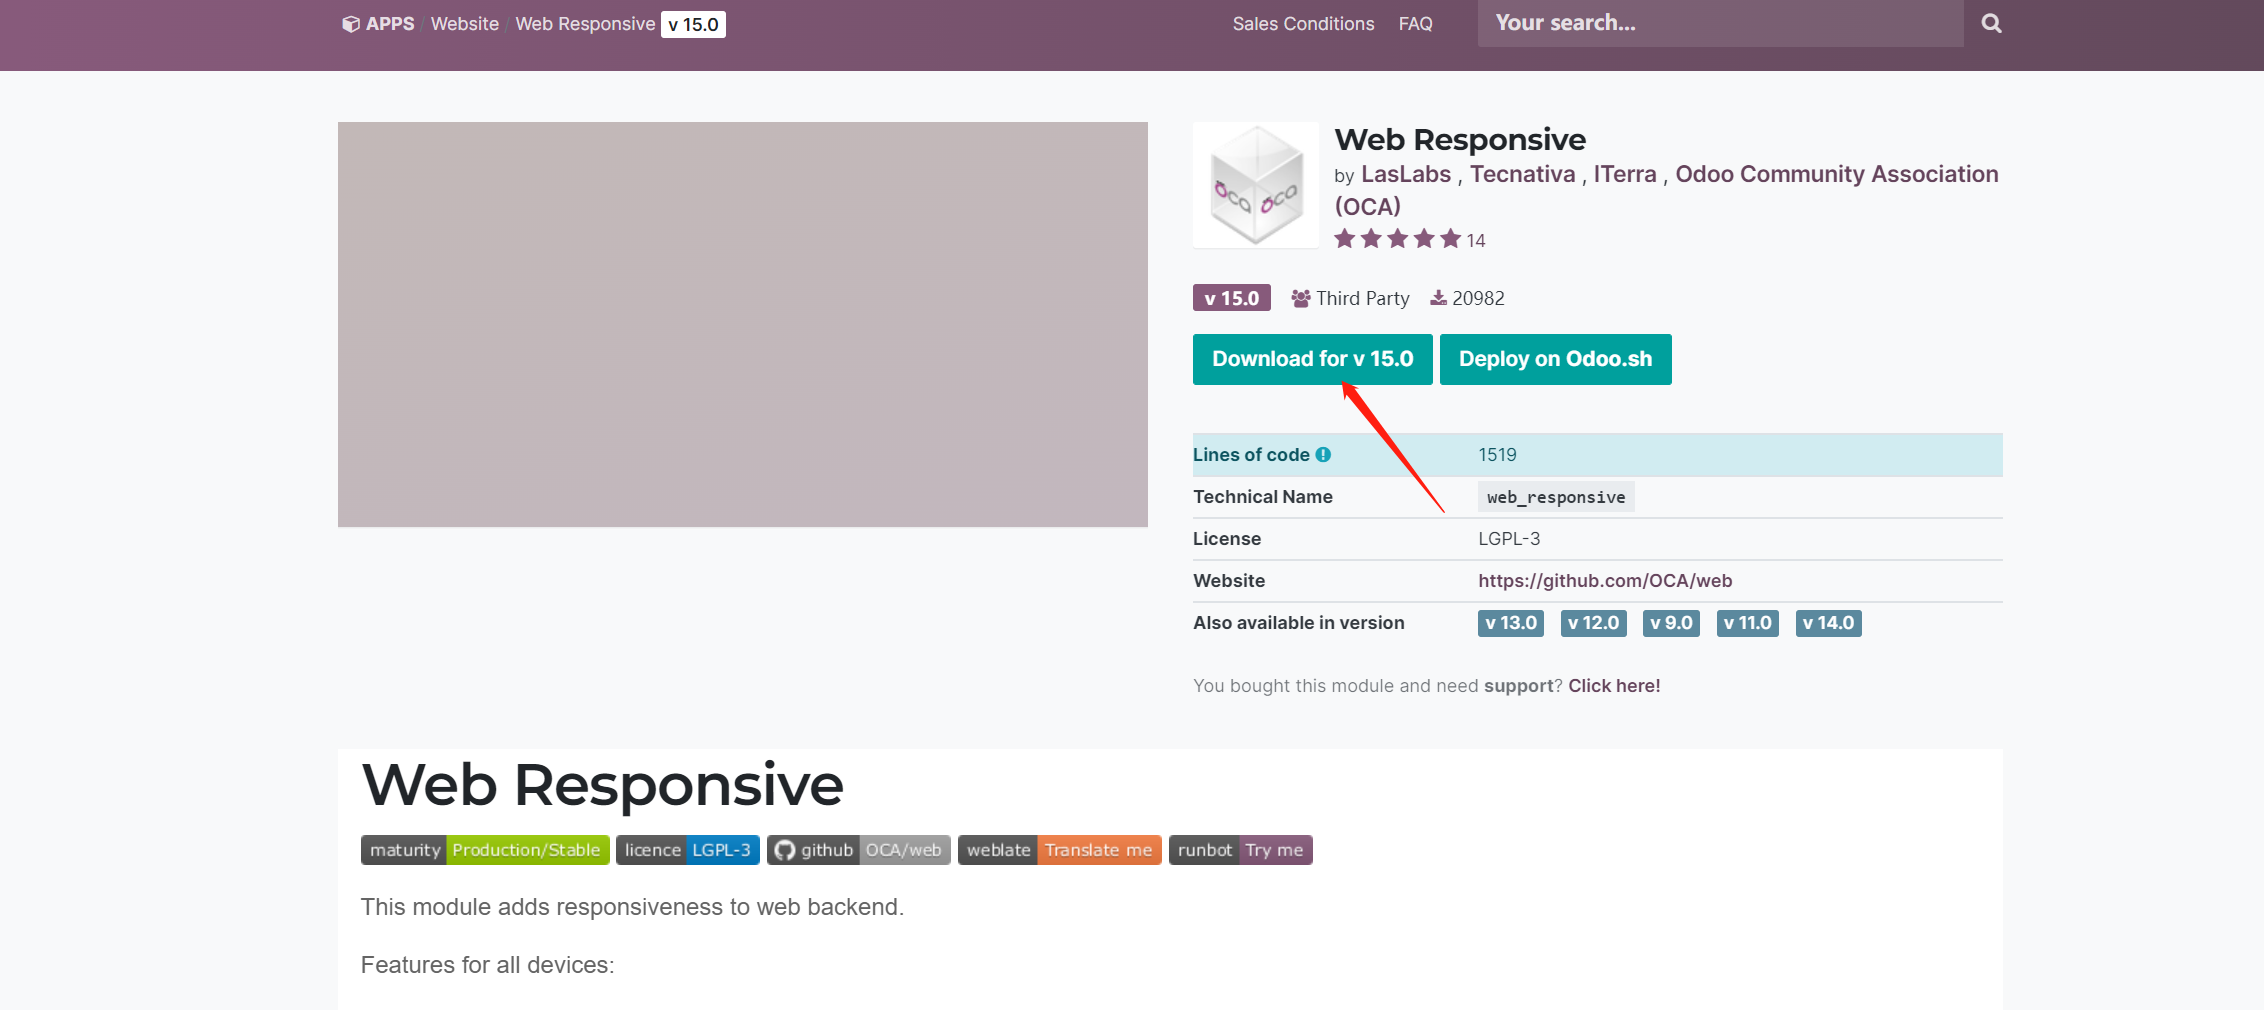The width and height of the screenshot is (2264, 1010).
Task: Open the github.com/OCA/web website link
Action: coord(1605,581)
